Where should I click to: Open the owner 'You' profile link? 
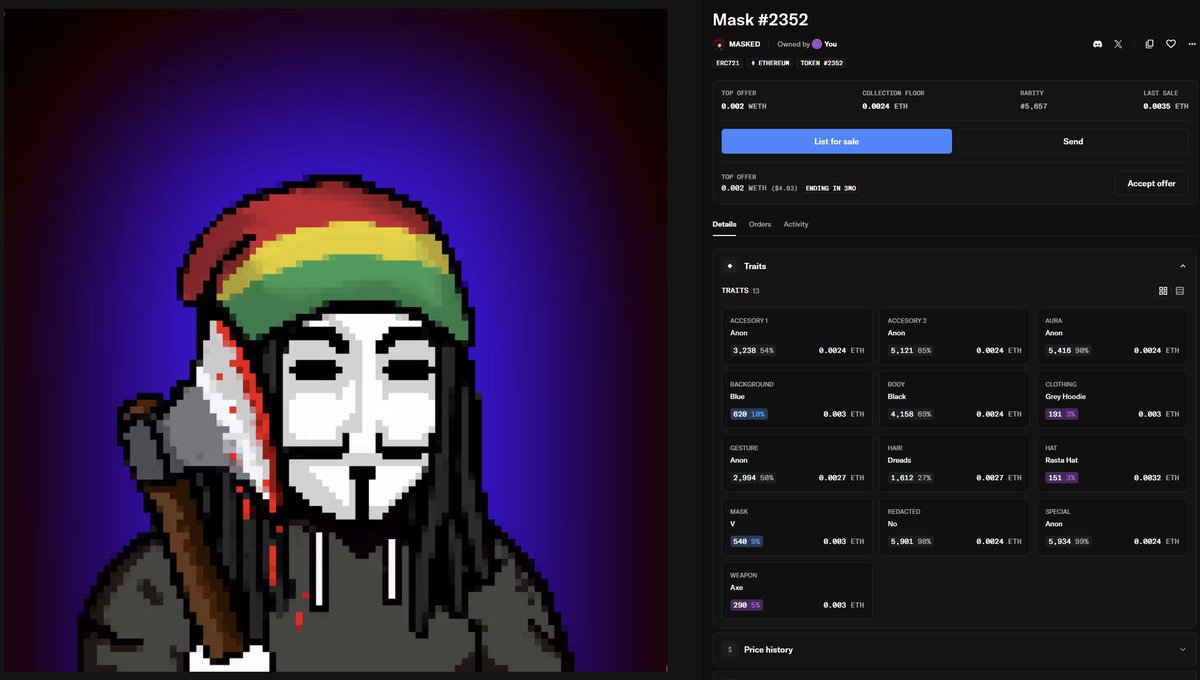[831, 44]
